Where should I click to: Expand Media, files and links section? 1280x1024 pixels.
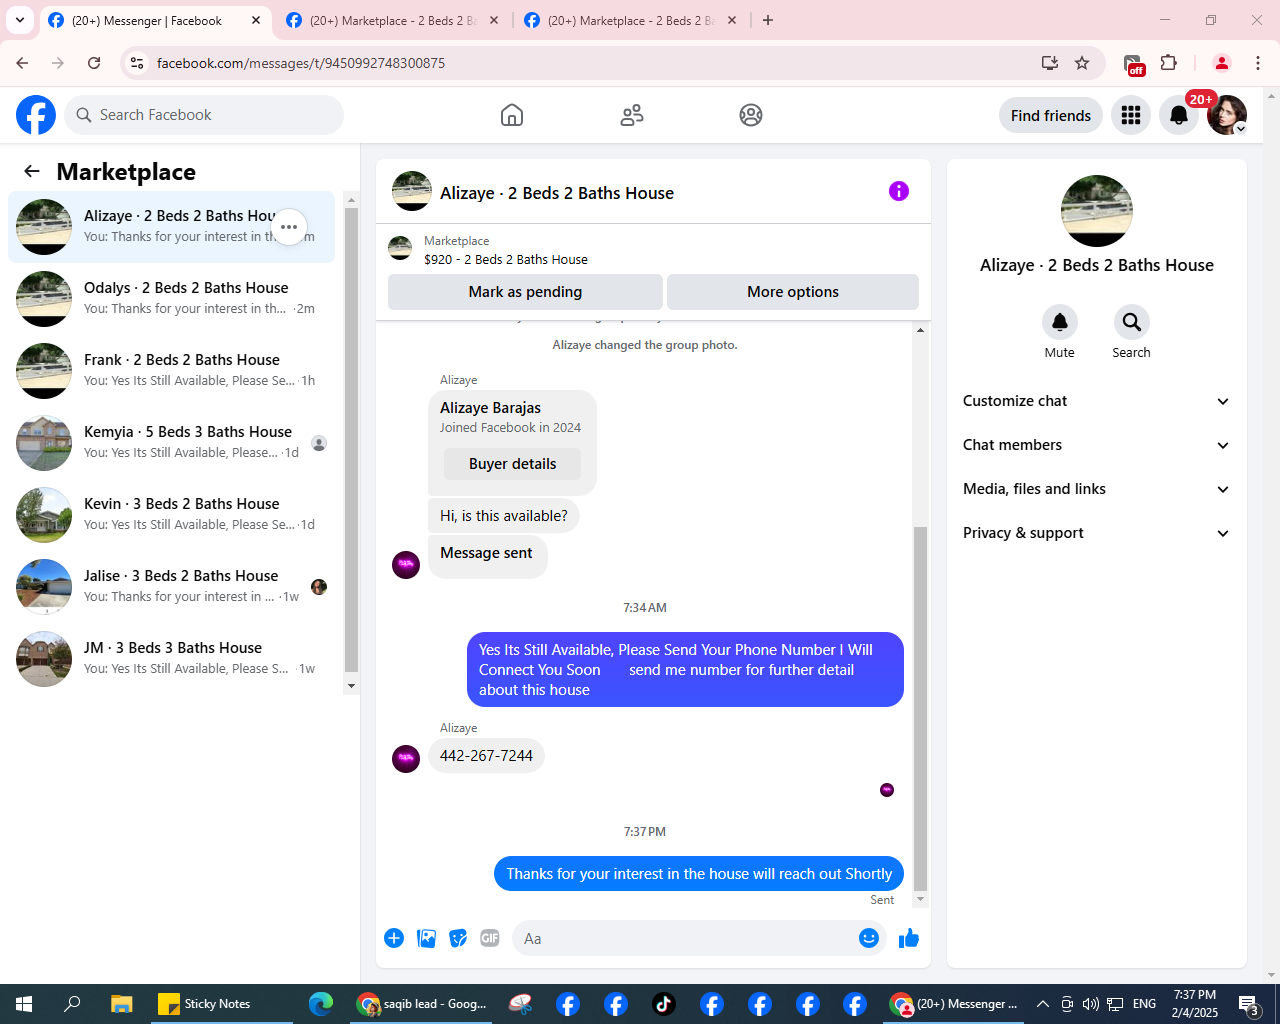tap(1097, 489)
